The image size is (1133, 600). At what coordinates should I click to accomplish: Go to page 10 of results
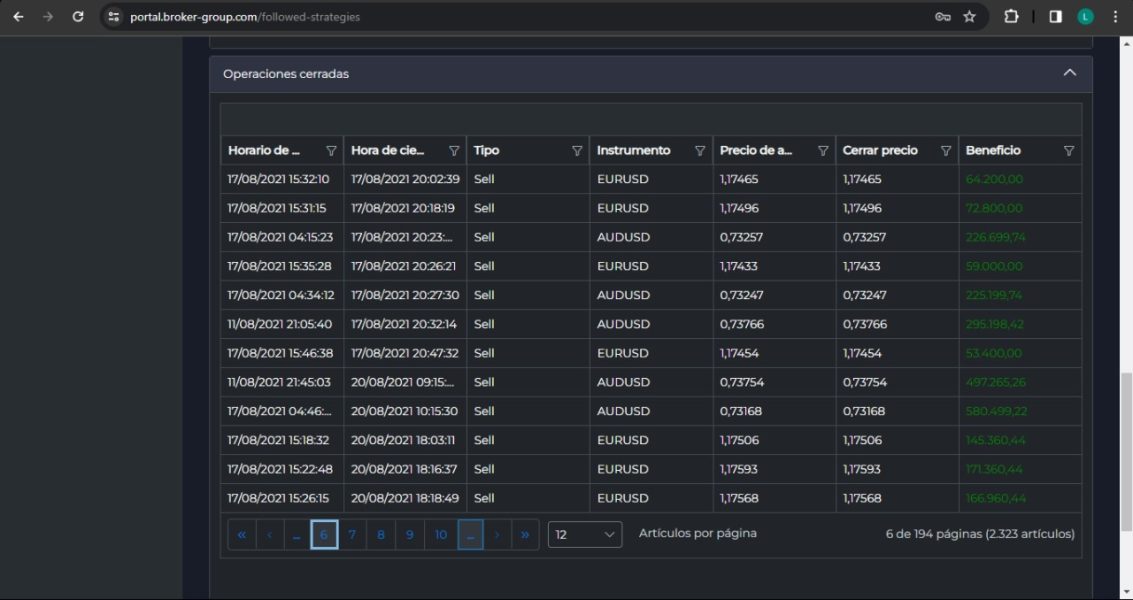[x=440, y=535]
